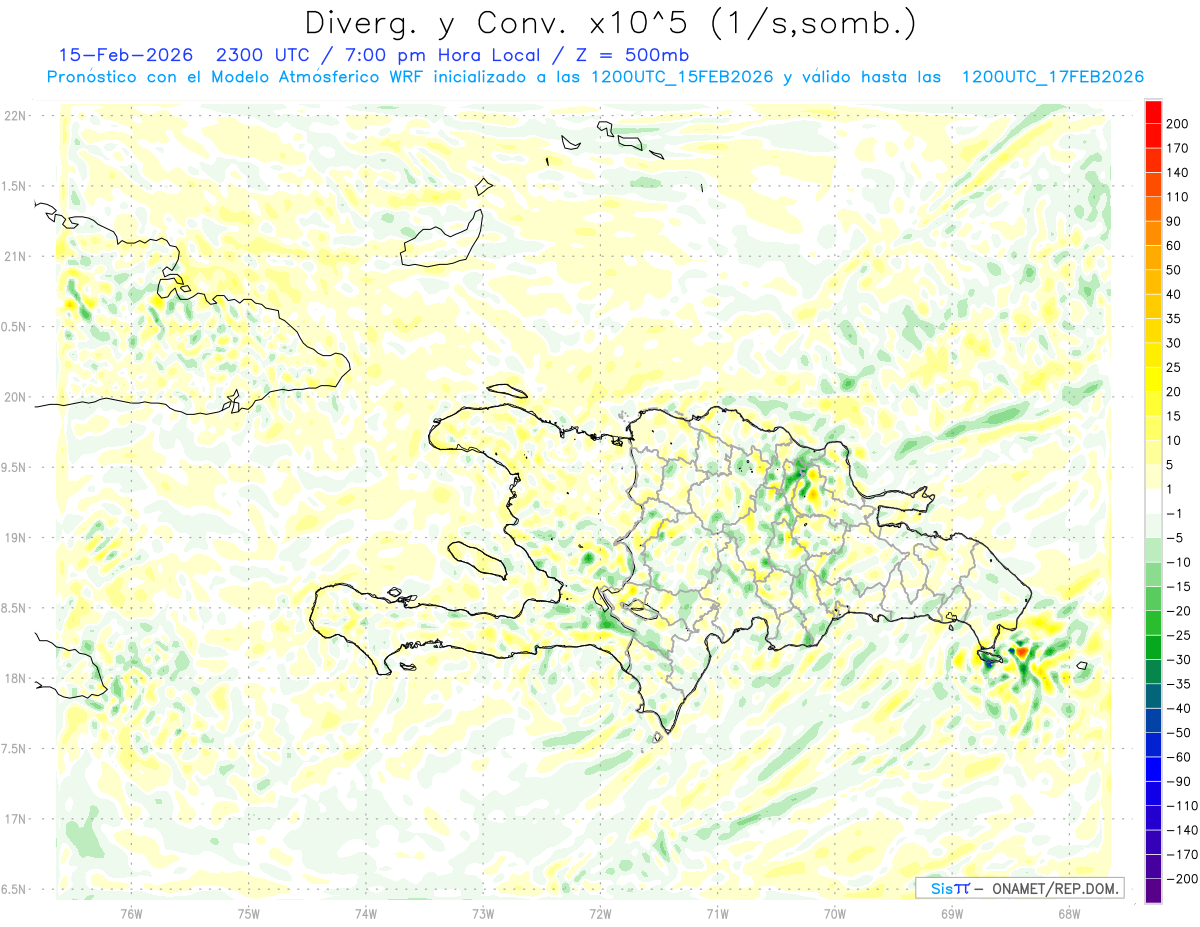Click the color scale value '-1'
1200x927 pixels.
click(1175, 514)
